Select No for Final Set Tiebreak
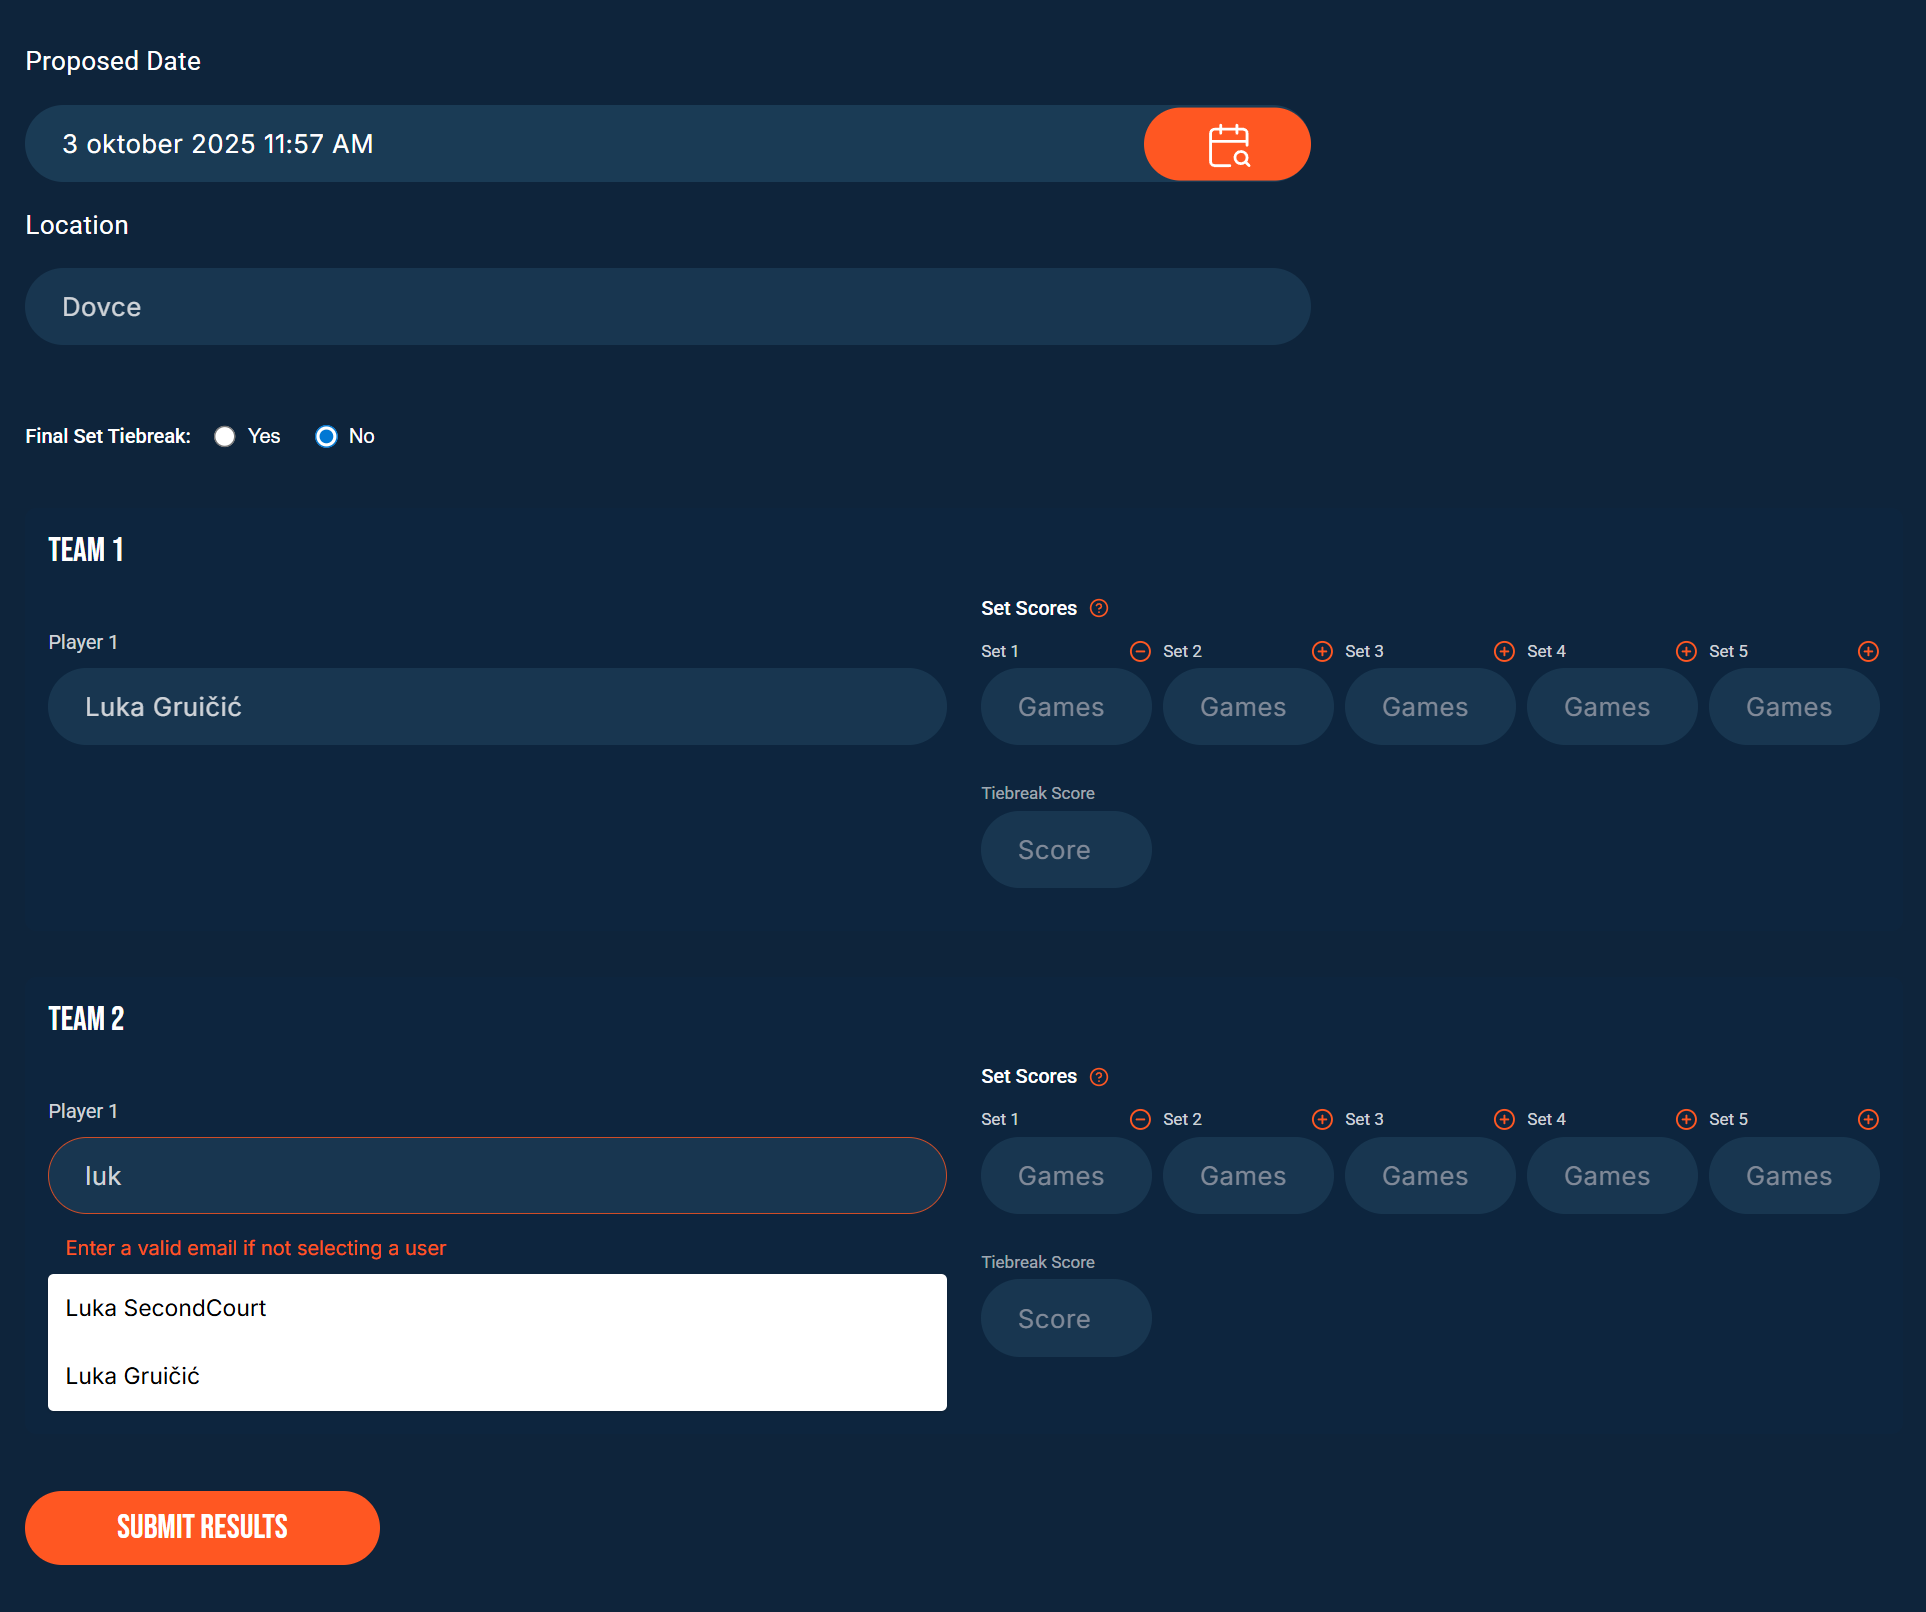 pyautogui.click(x=326, y=436)
